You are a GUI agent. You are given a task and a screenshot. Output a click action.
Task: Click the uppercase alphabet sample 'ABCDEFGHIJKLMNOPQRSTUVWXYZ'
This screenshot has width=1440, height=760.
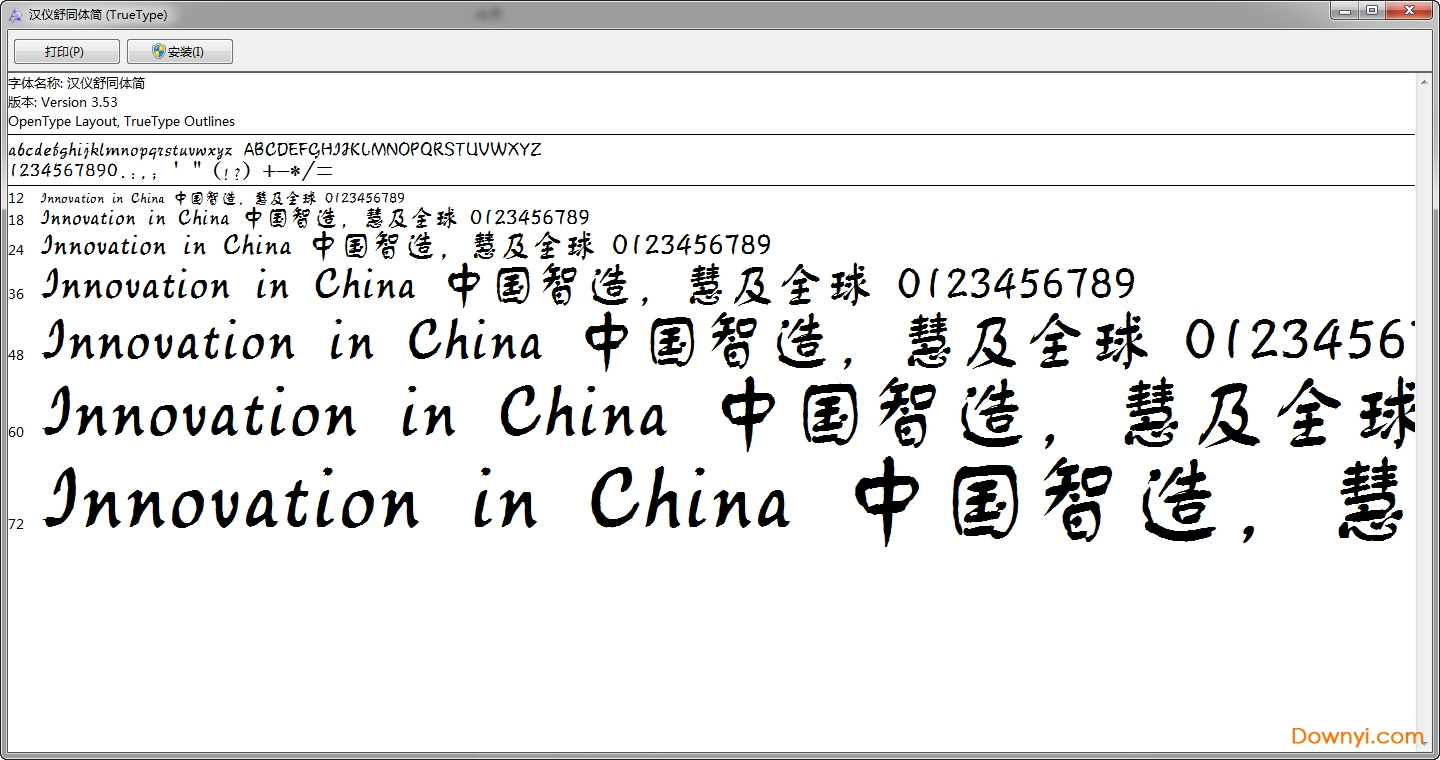pyautogui.click(x=393, y=150)
